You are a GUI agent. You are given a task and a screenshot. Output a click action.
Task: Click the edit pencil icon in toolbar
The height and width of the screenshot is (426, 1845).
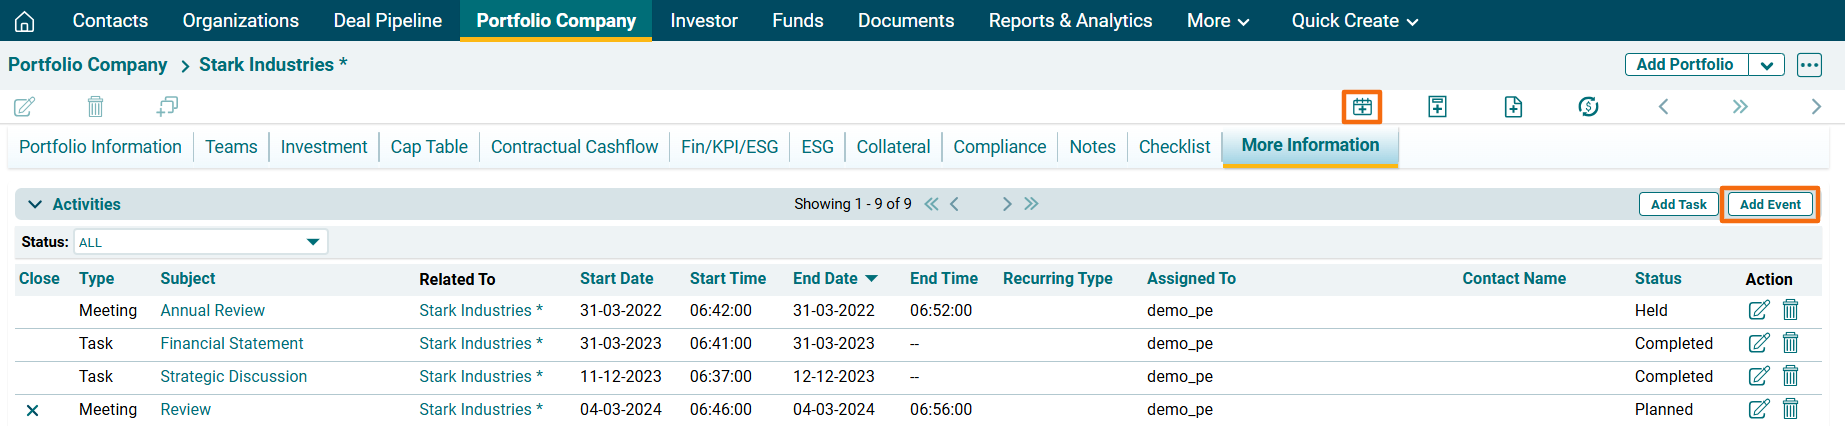pos(25,106)
